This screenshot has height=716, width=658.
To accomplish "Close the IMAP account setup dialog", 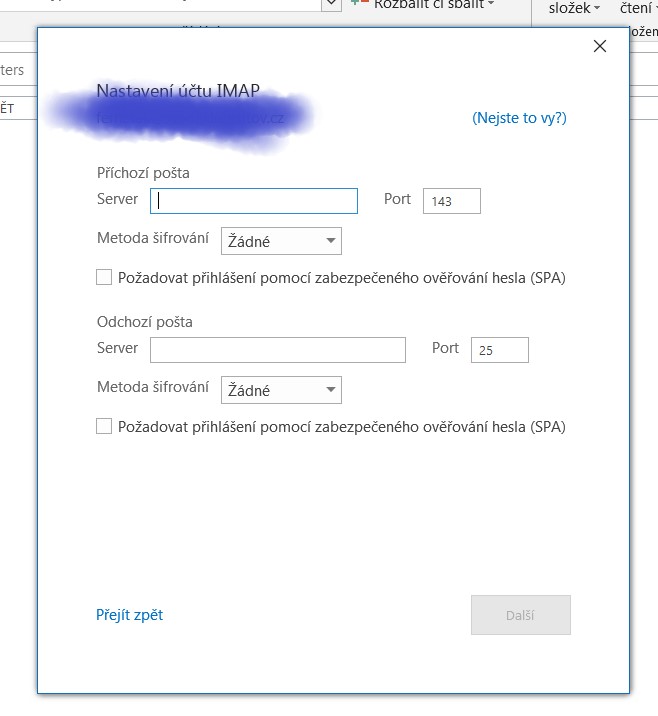I will (x=600, y=46).
